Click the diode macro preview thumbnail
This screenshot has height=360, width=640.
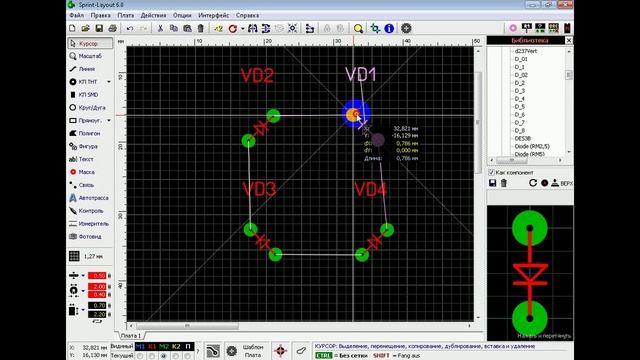[530, 273]
